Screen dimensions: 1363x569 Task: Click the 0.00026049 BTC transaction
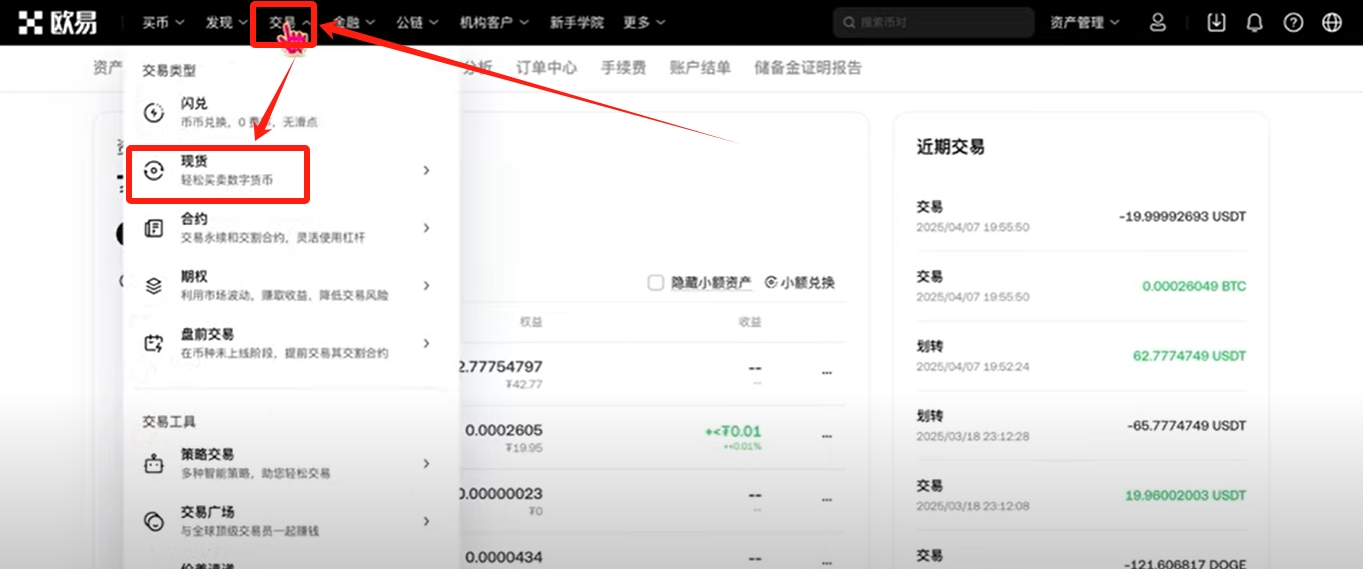[1081, 286]
